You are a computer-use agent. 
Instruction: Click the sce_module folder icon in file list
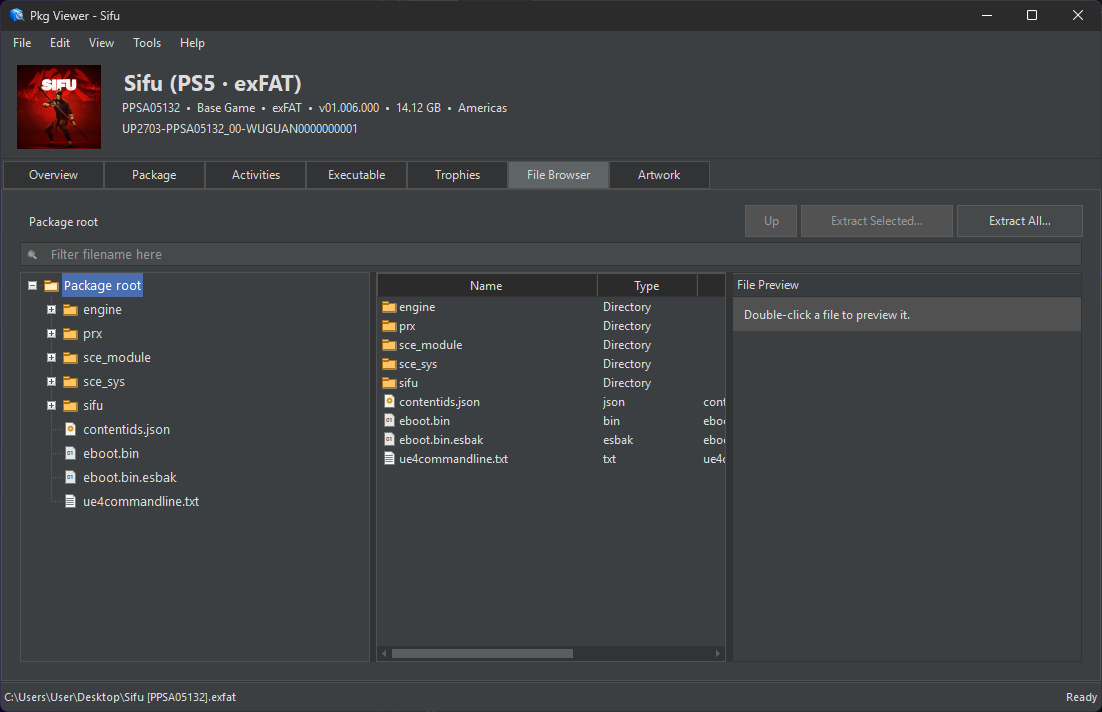389,344
